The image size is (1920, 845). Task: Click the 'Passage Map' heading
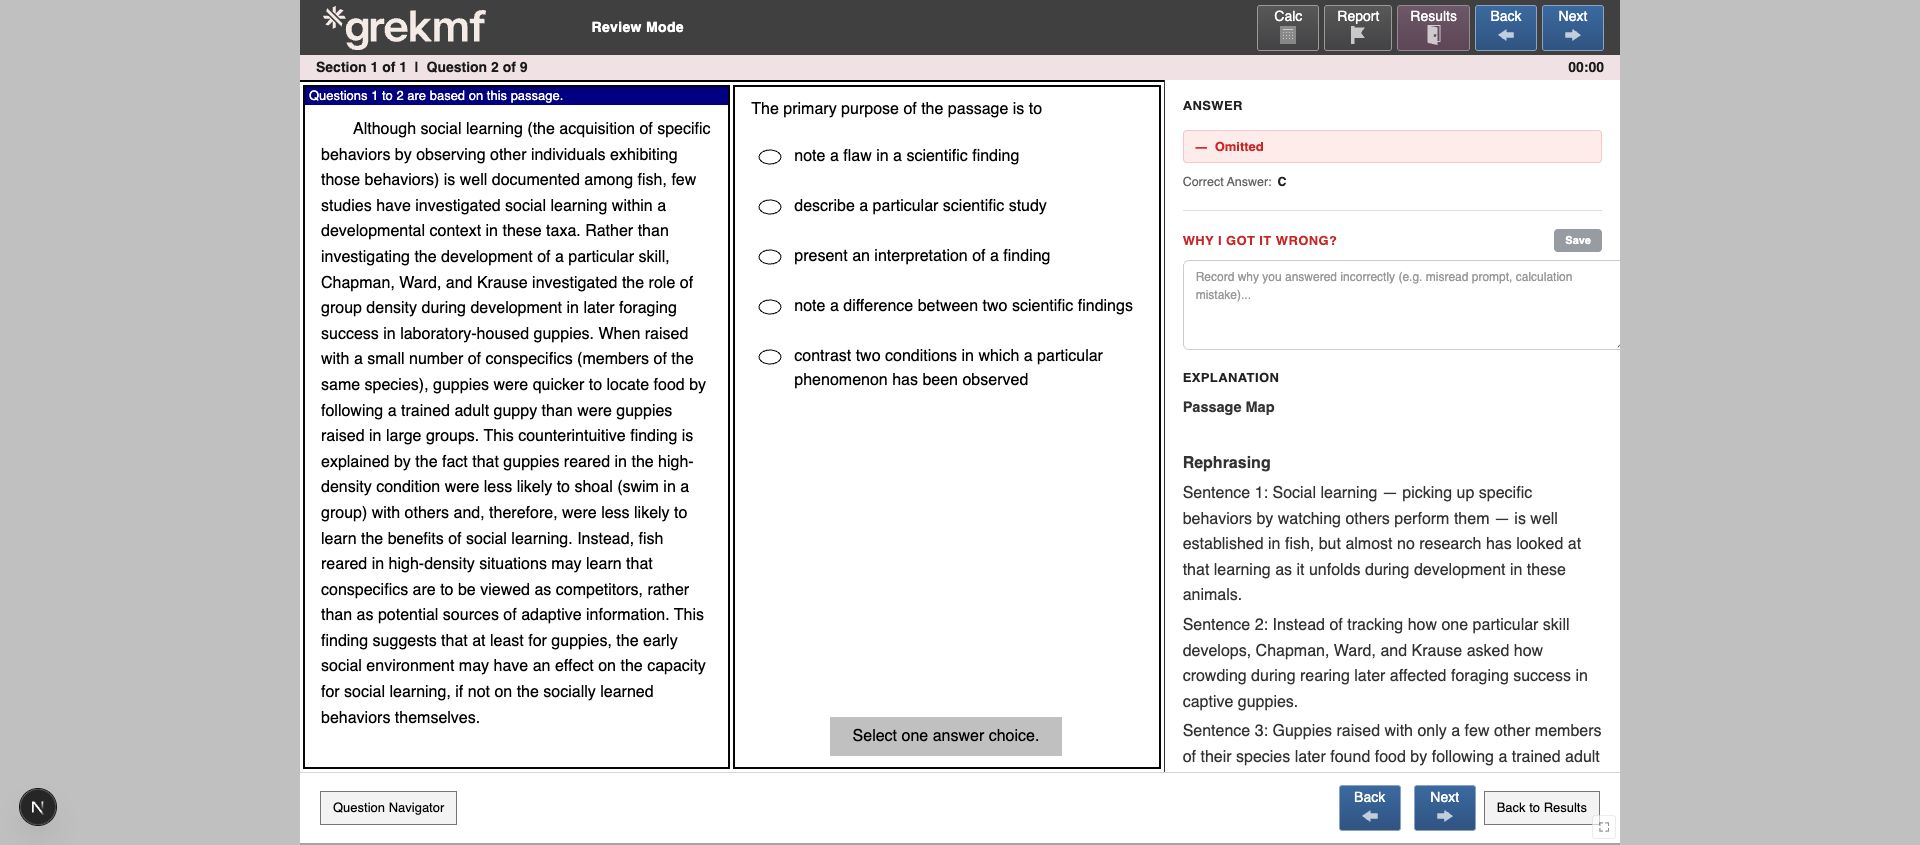[x=1228, y=407]
